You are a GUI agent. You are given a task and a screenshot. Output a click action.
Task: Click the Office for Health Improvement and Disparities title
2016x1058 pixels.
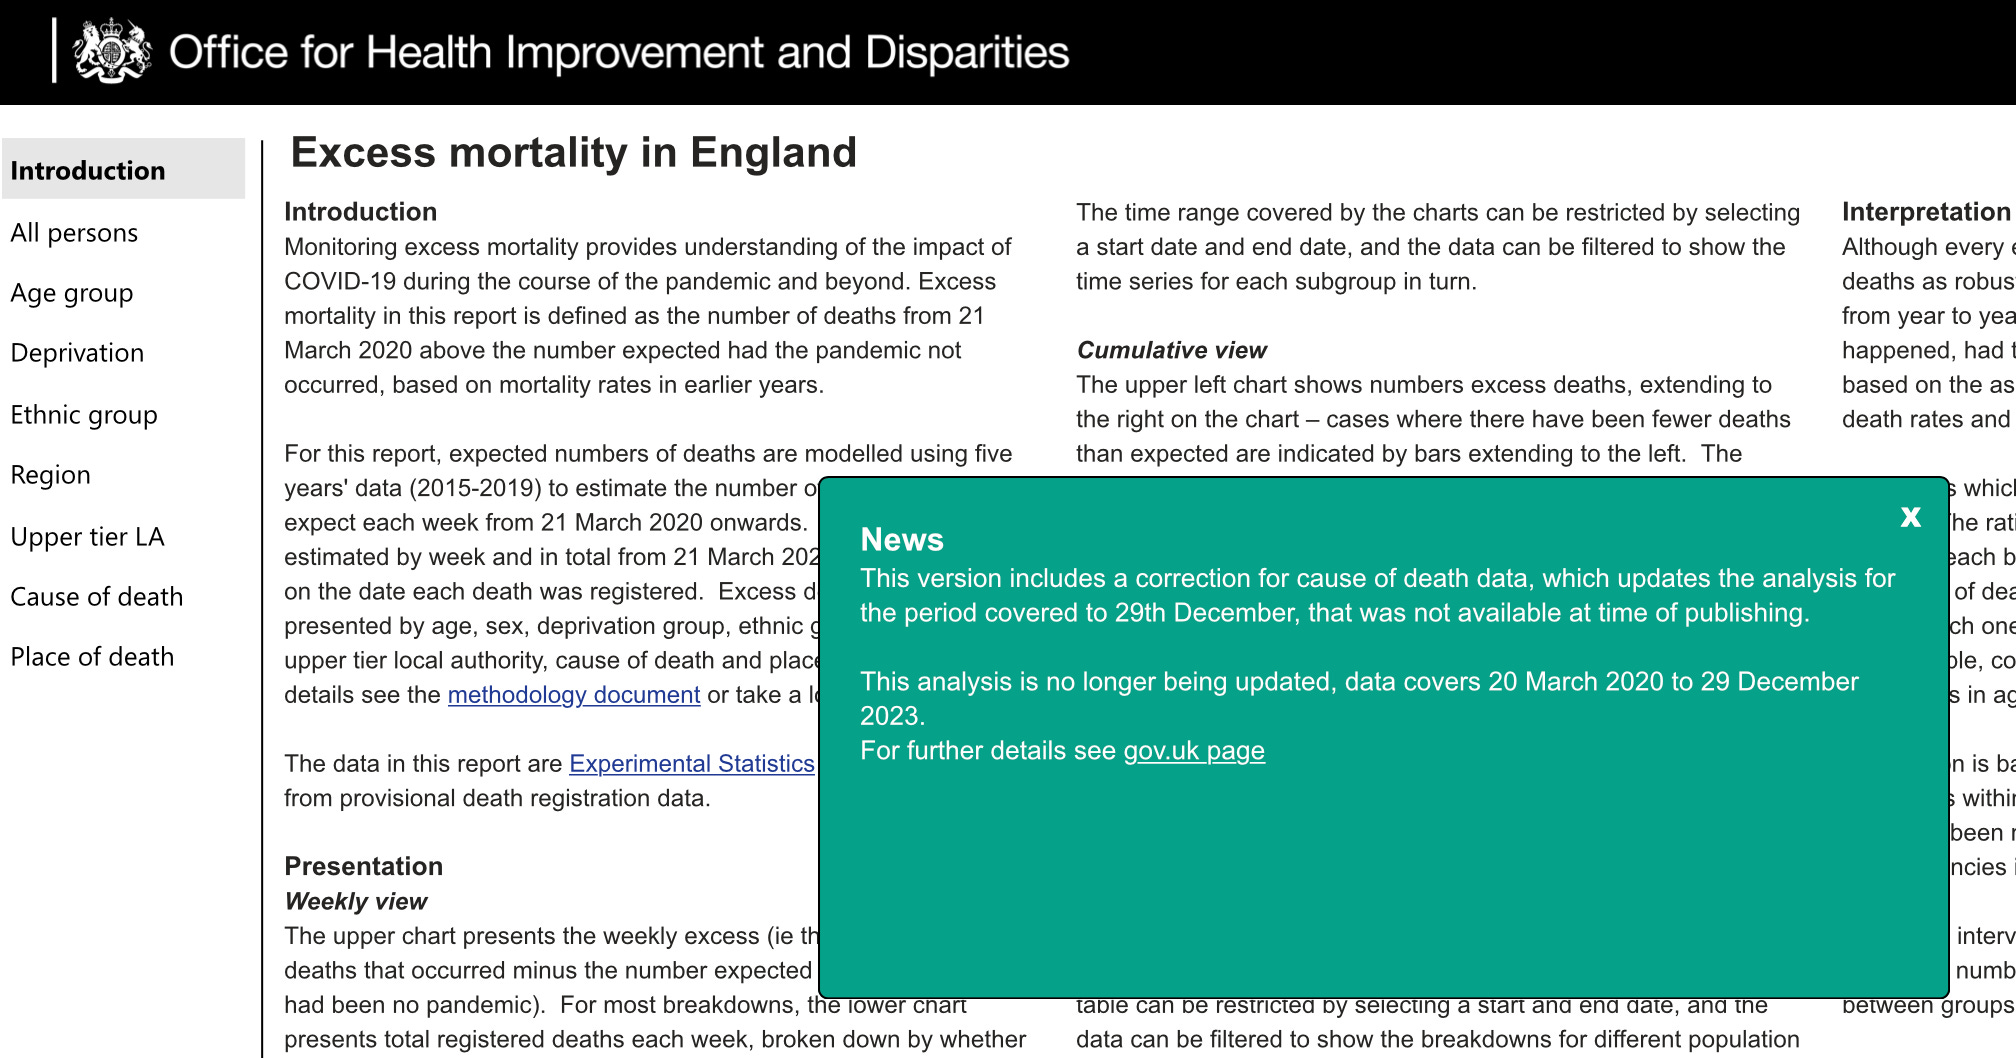pos(619,52)
